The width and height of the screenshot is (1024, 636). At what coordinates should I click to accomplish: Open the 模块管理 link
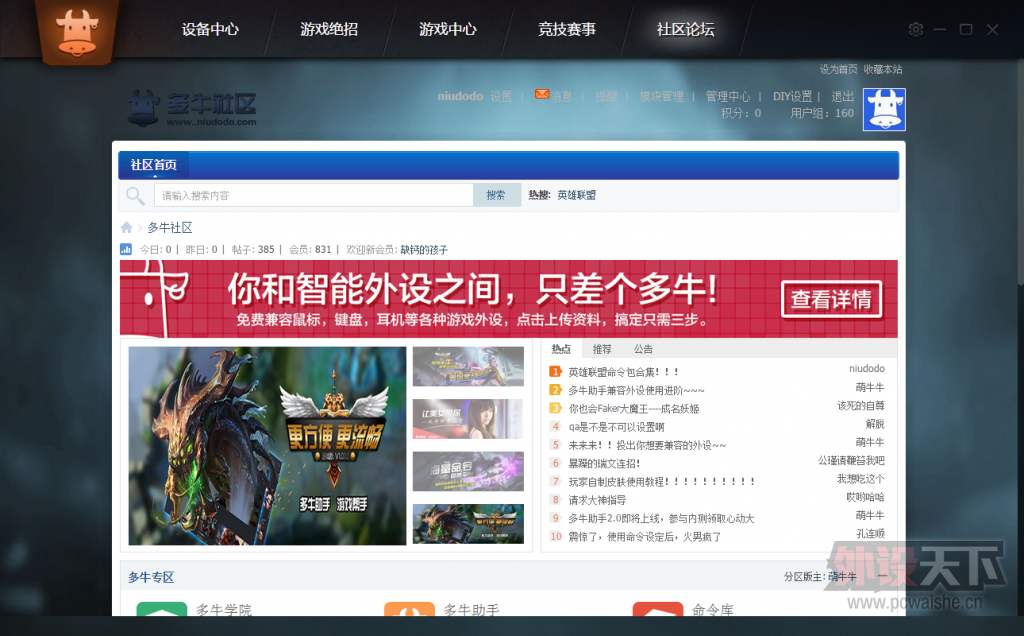tap(662, 96)
